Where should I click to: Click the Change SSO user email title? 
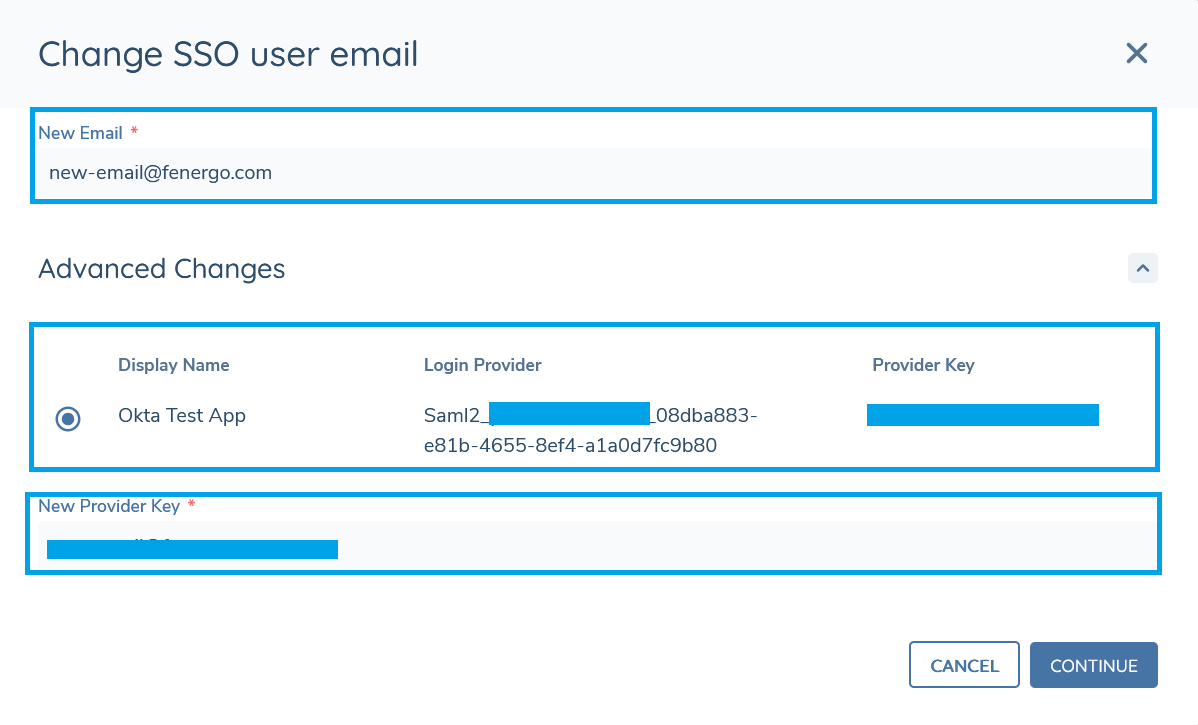pos(228,54)
